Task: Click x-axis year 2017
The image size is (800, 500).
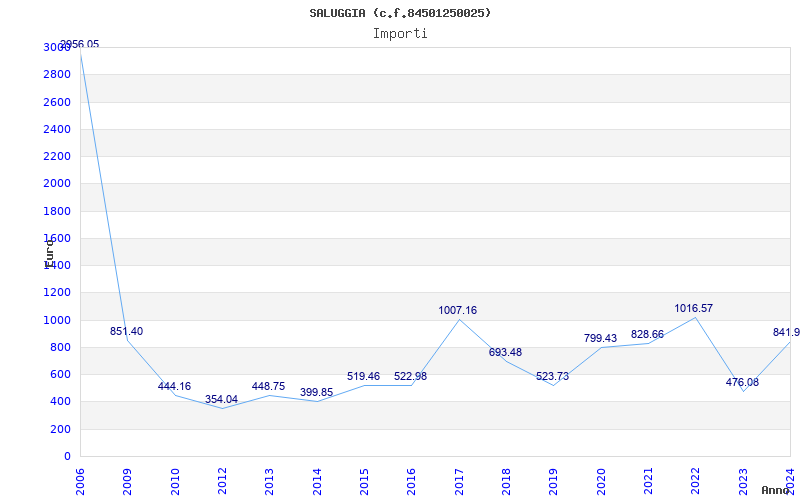Action: [x=459, y=482]
